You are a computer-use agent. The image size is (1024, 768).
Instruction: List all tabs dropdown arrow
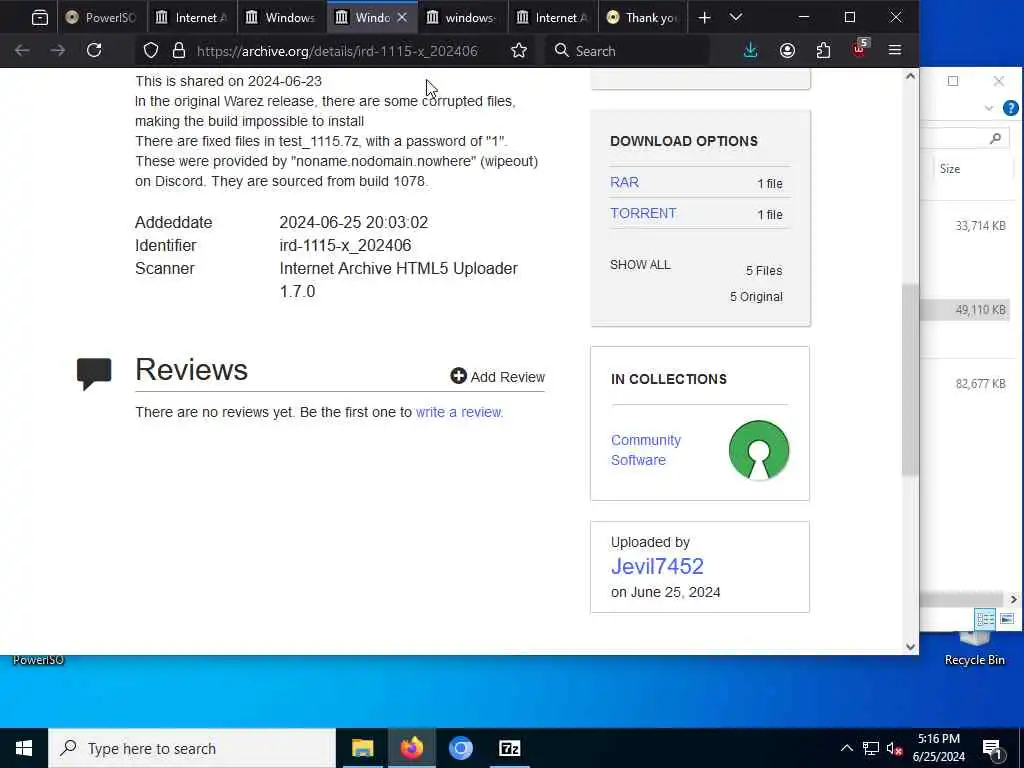736,18
